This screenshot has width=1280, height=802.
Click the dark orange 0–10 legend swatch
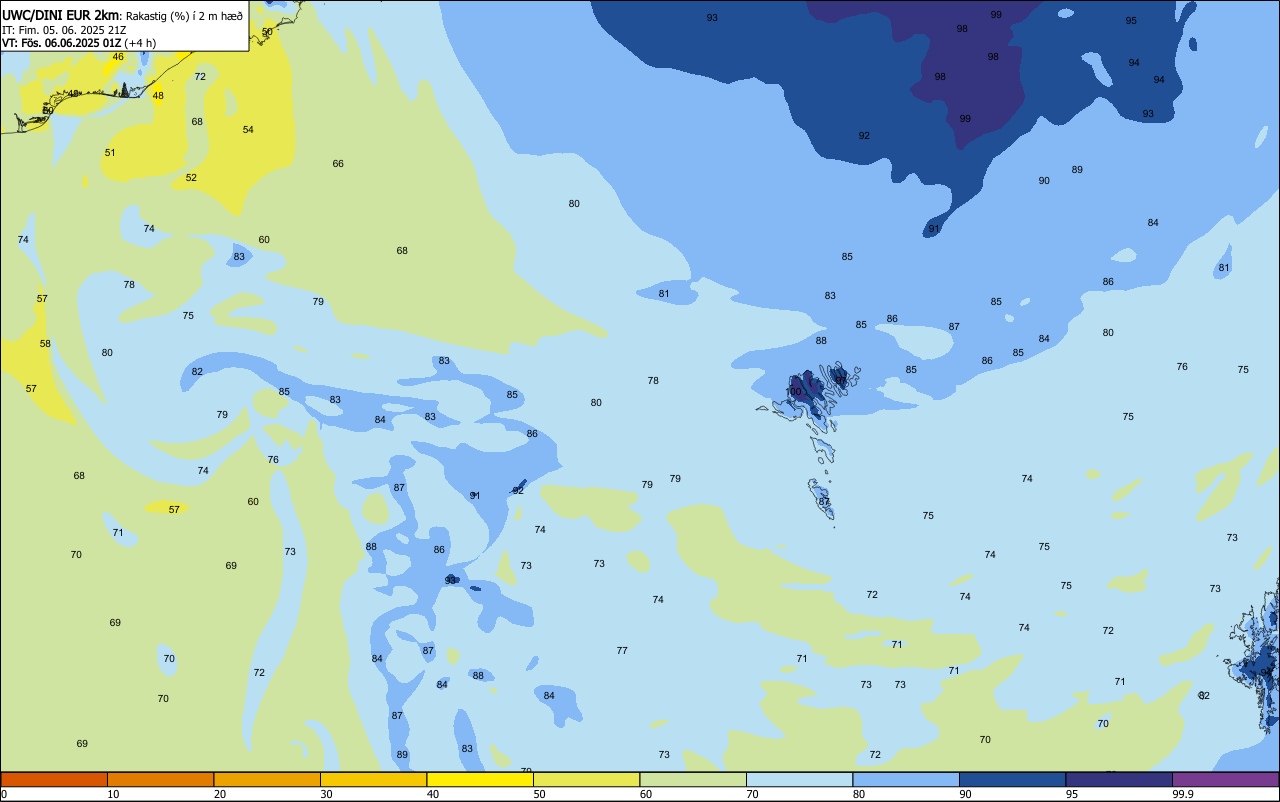54,779
